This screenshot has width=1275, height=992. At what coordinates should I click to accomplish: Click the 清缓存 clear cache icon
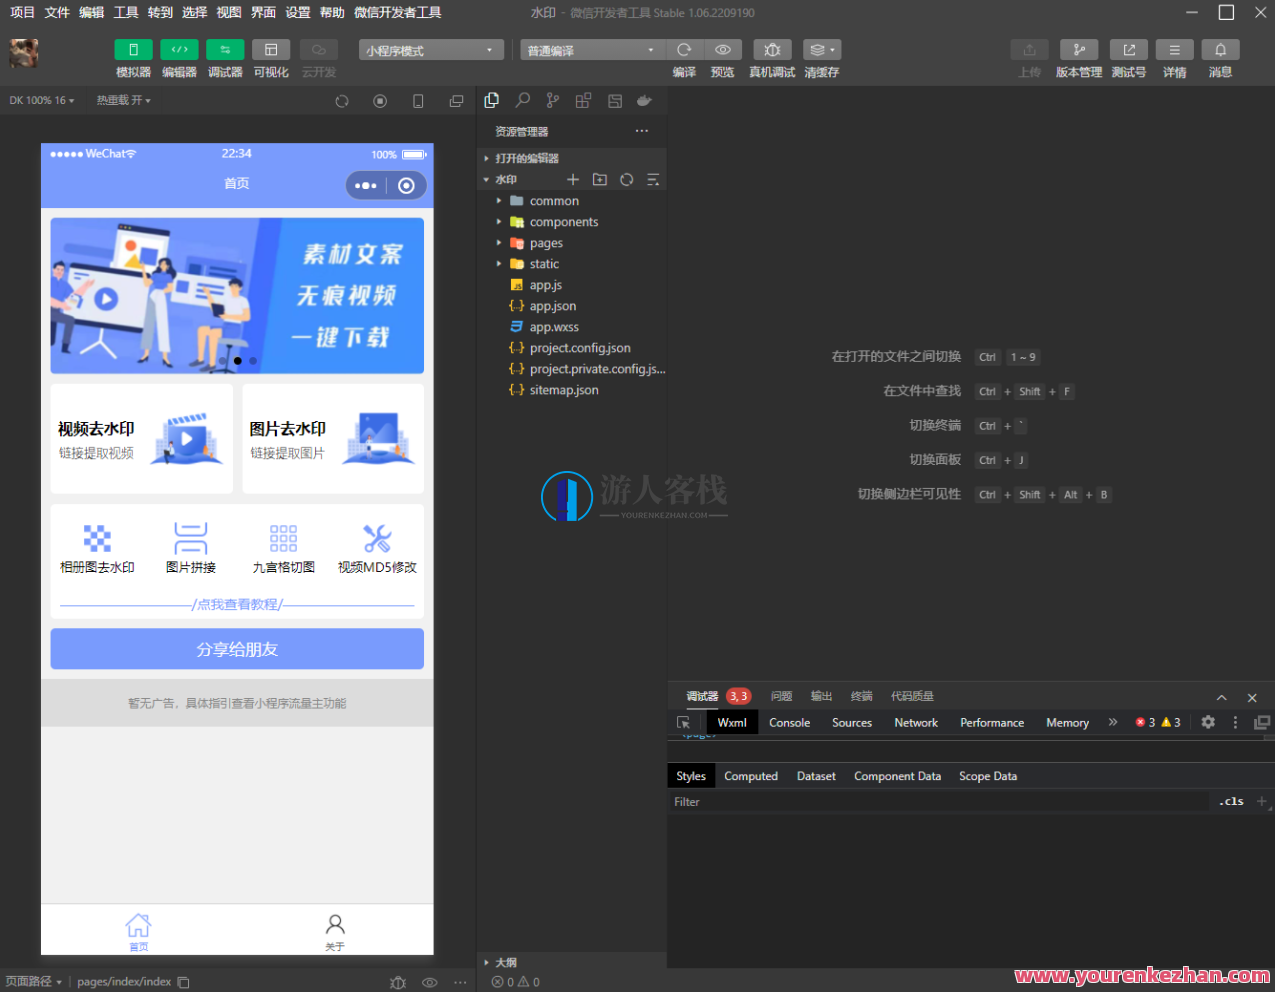(818, 49)
